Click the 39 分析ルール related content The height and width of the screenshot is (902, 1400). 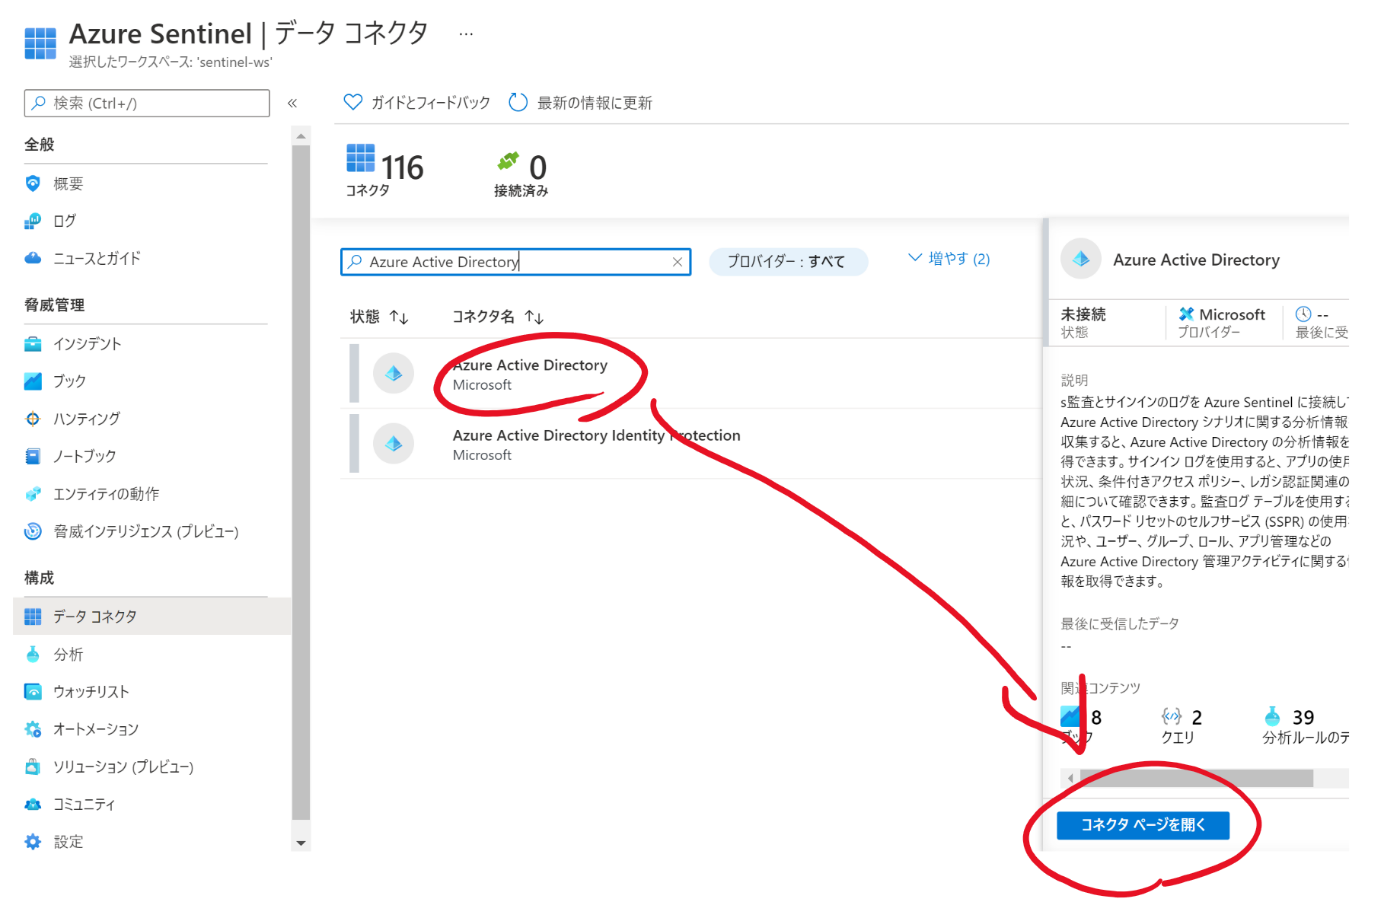1305,726
